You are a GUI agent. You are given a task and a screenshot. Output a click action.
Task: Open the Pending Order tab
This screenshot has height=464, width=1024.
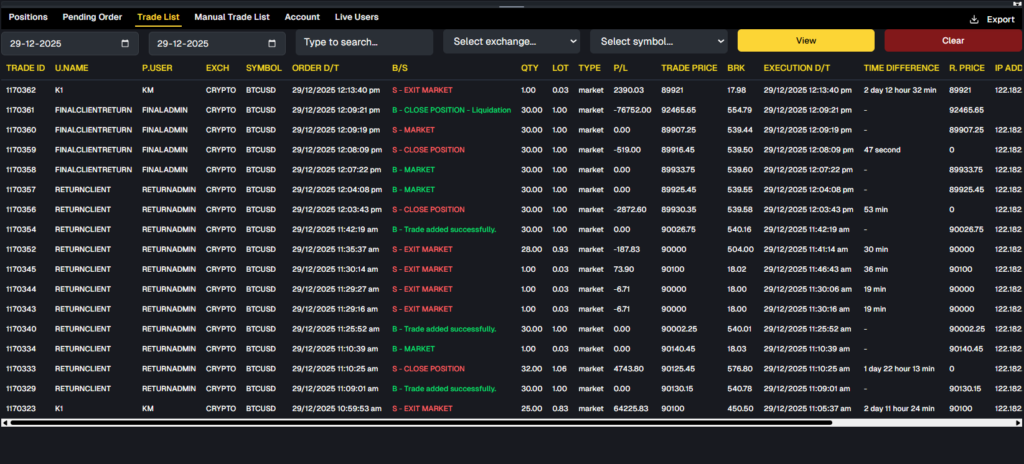pos(94,17)
